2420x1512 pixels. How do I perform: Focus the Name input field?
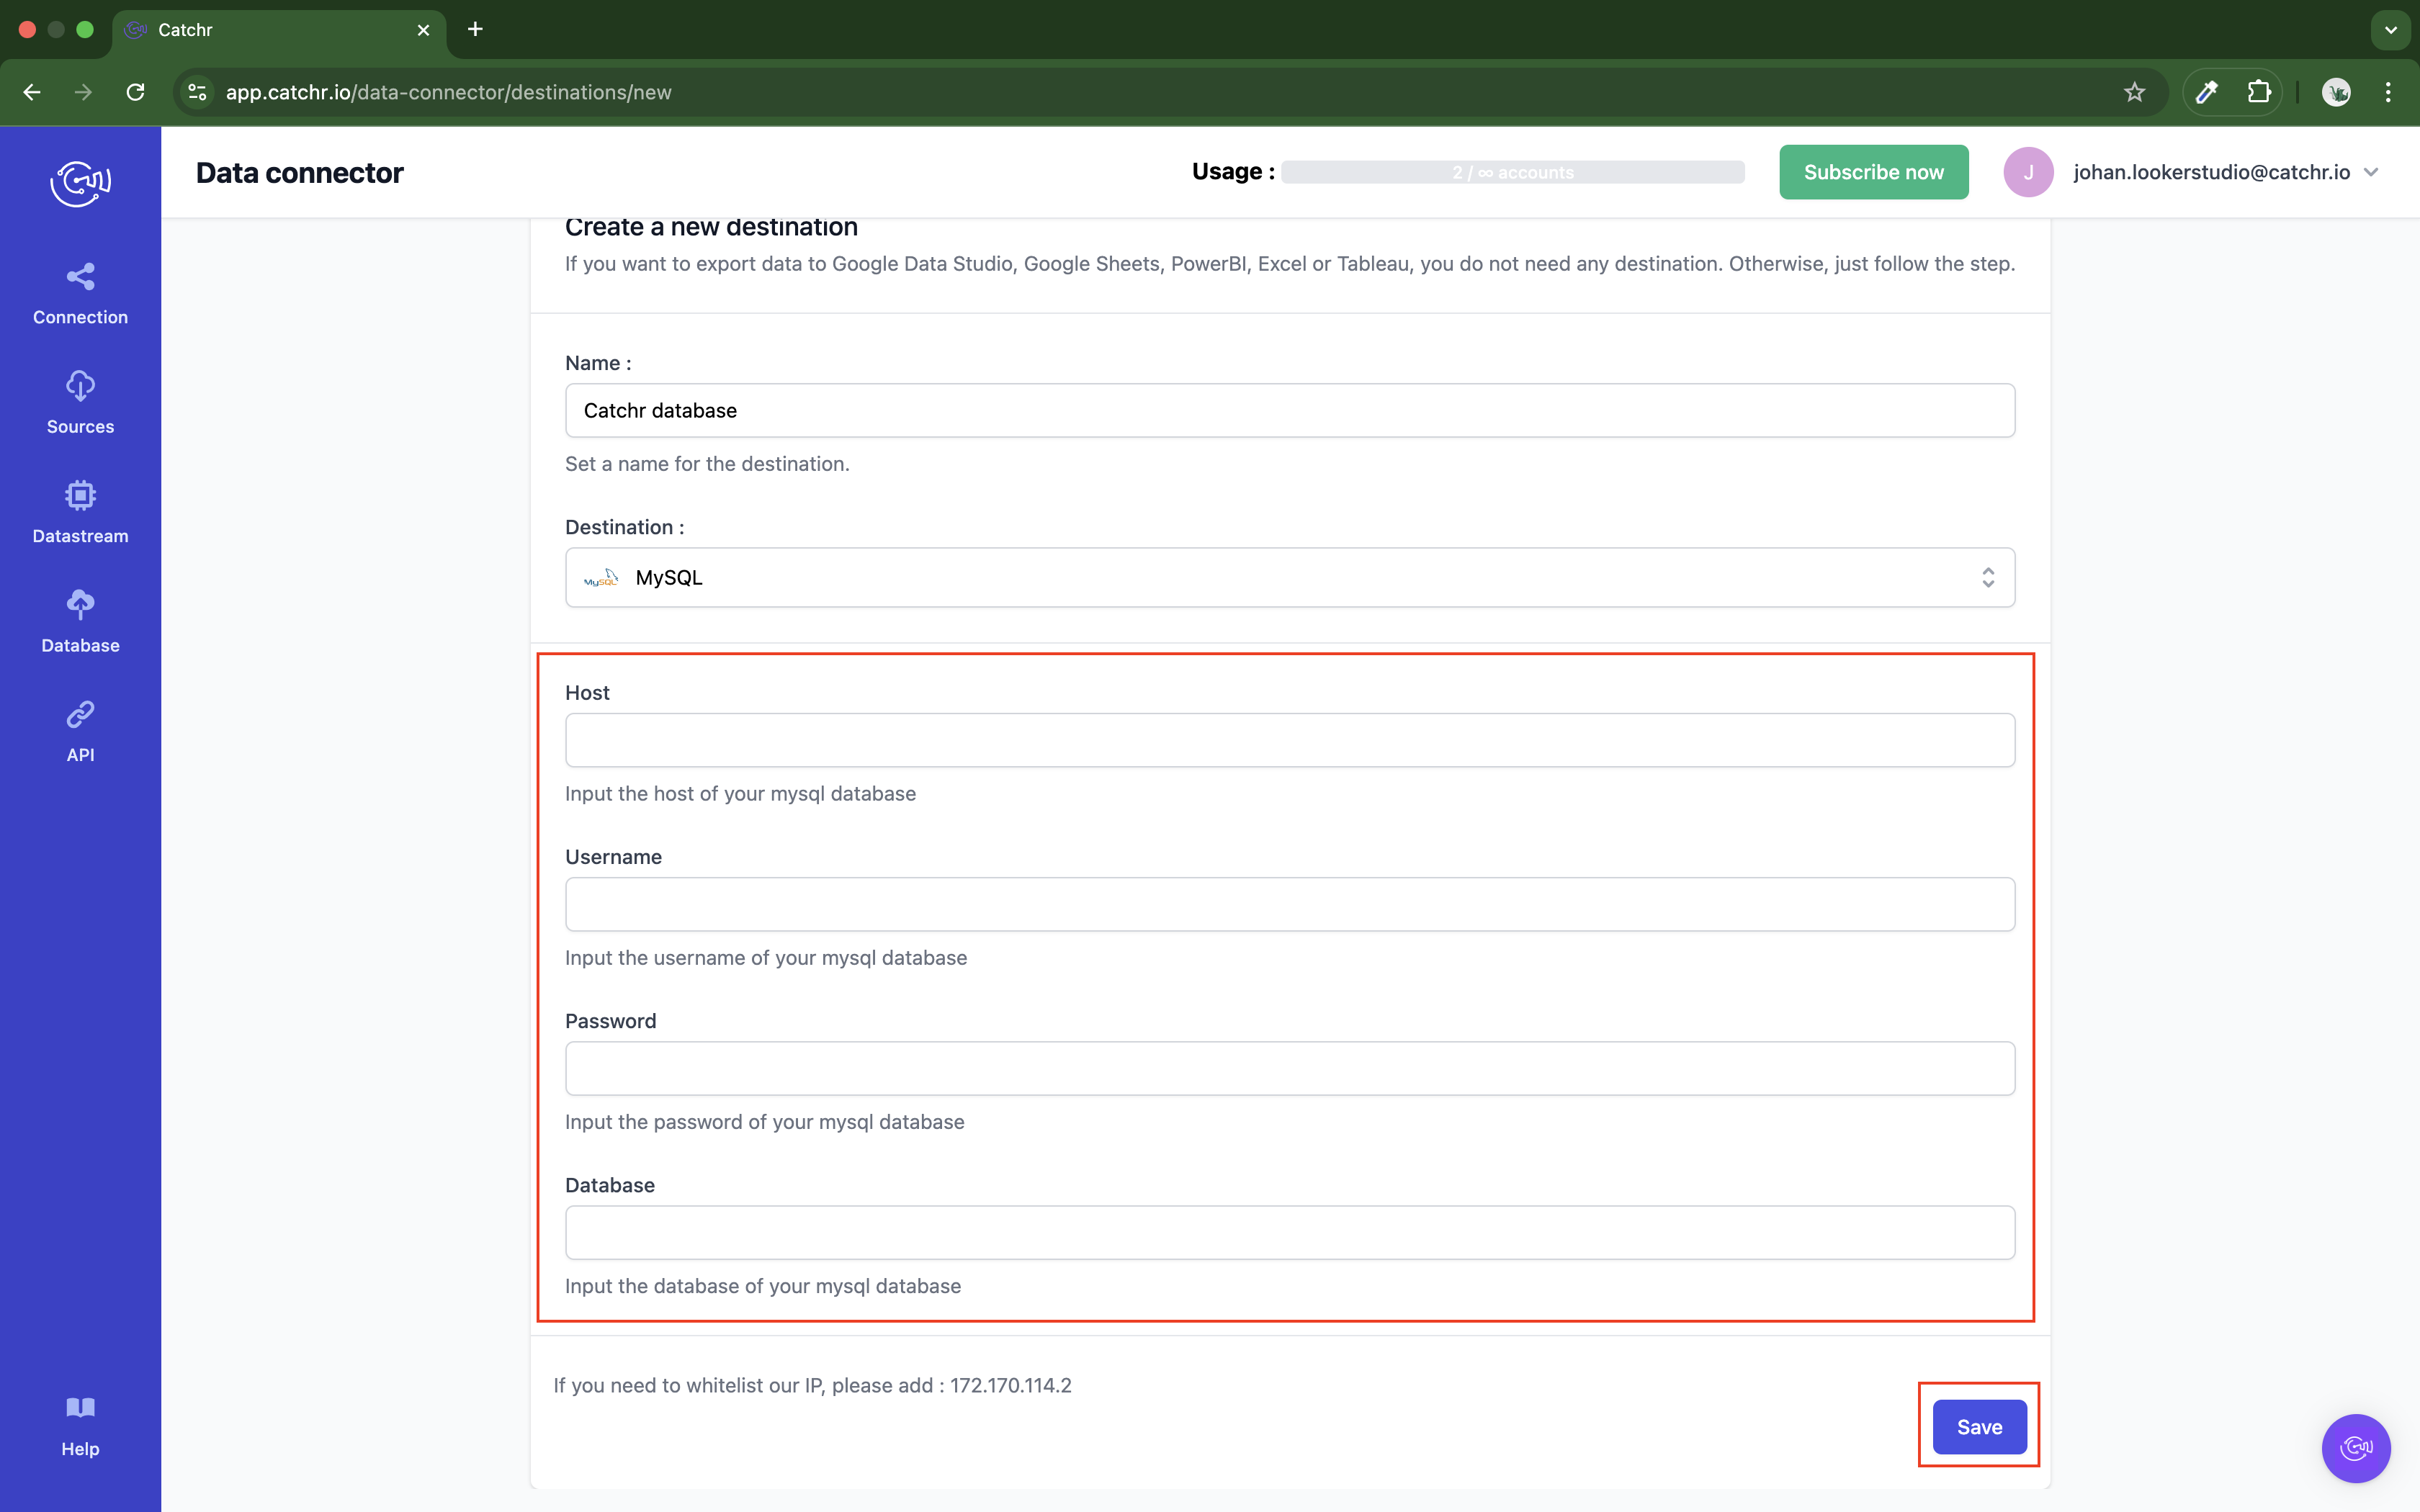(x=1290, y=410)
